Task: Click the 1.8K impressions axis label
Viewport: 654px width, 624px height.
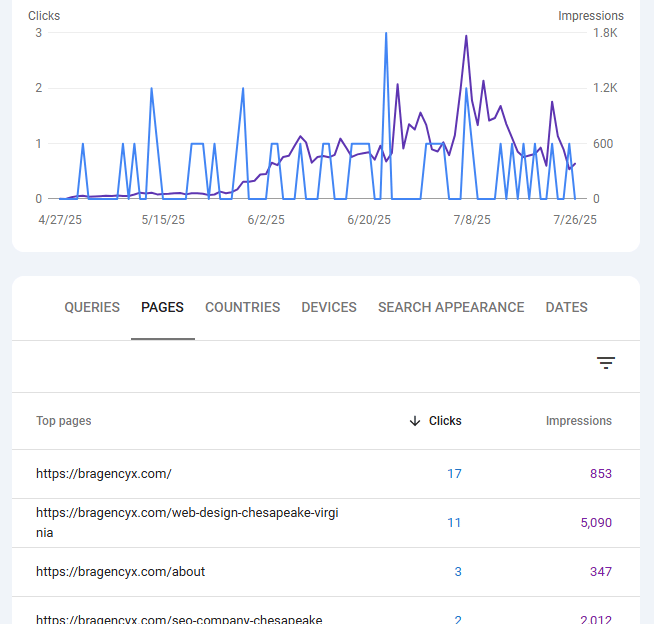Action: point(605,33)
